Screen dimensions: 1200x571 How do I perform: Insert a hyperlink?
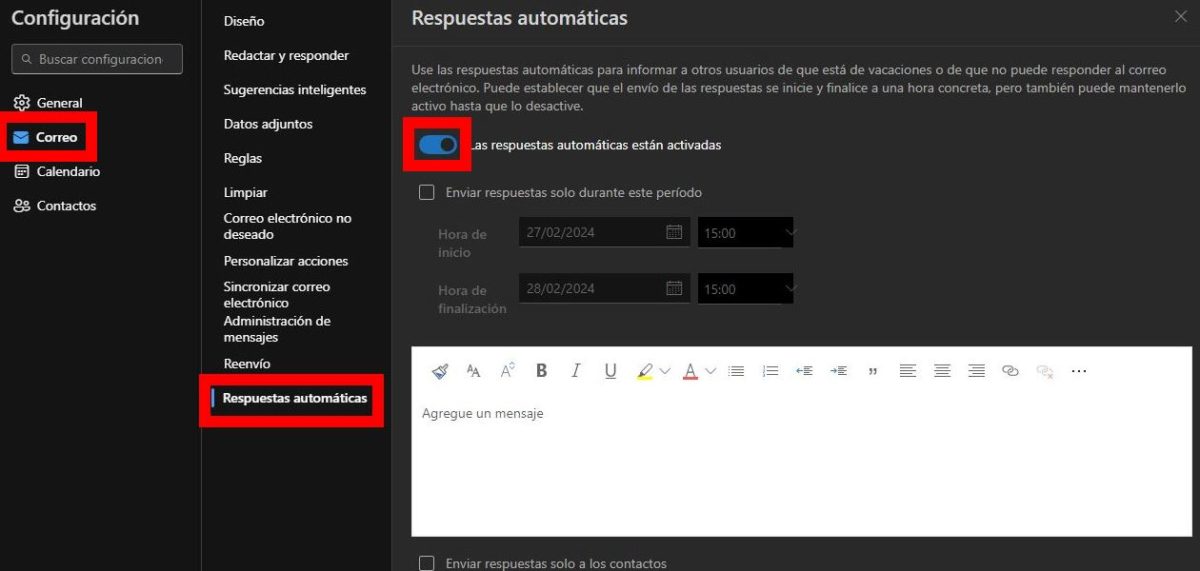click(x=1010, y=371)
